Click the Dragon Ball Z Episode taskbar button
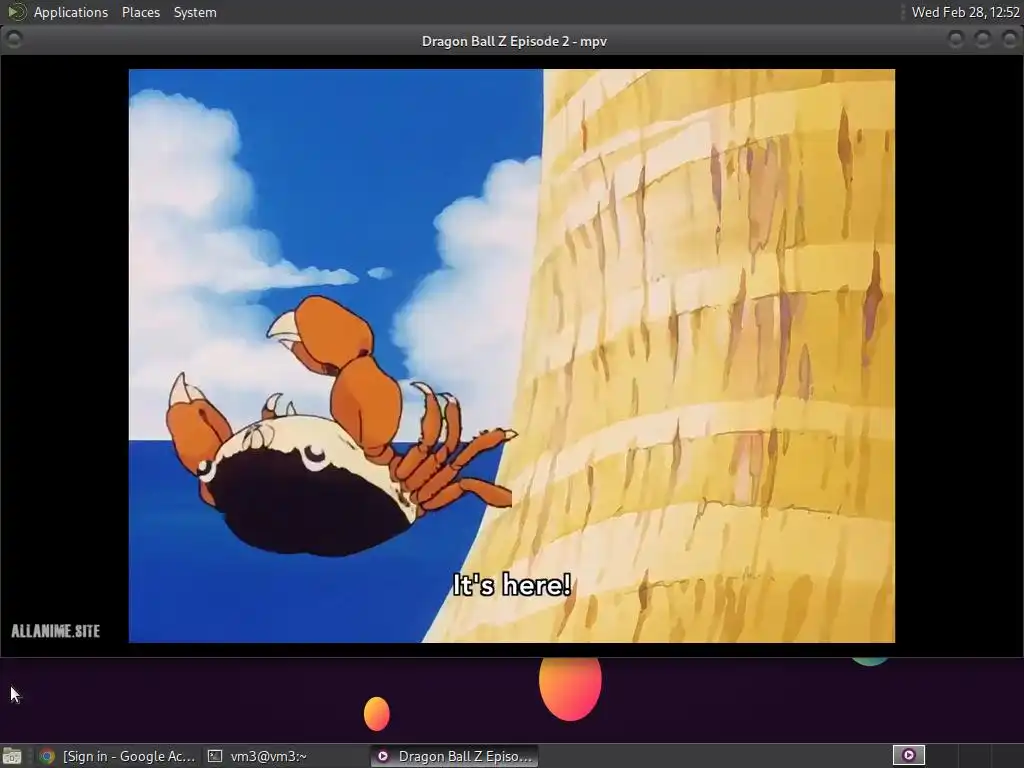Screen dimensions: 1024x768 tap(455, 756)
